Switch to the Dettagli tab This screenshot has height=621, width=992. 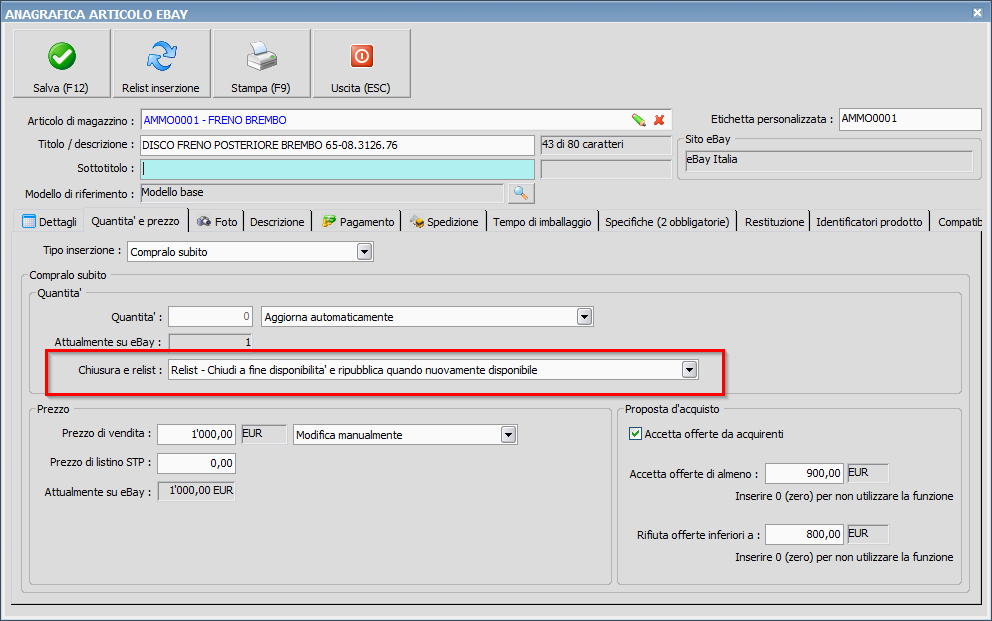click(x=49, y=222)
